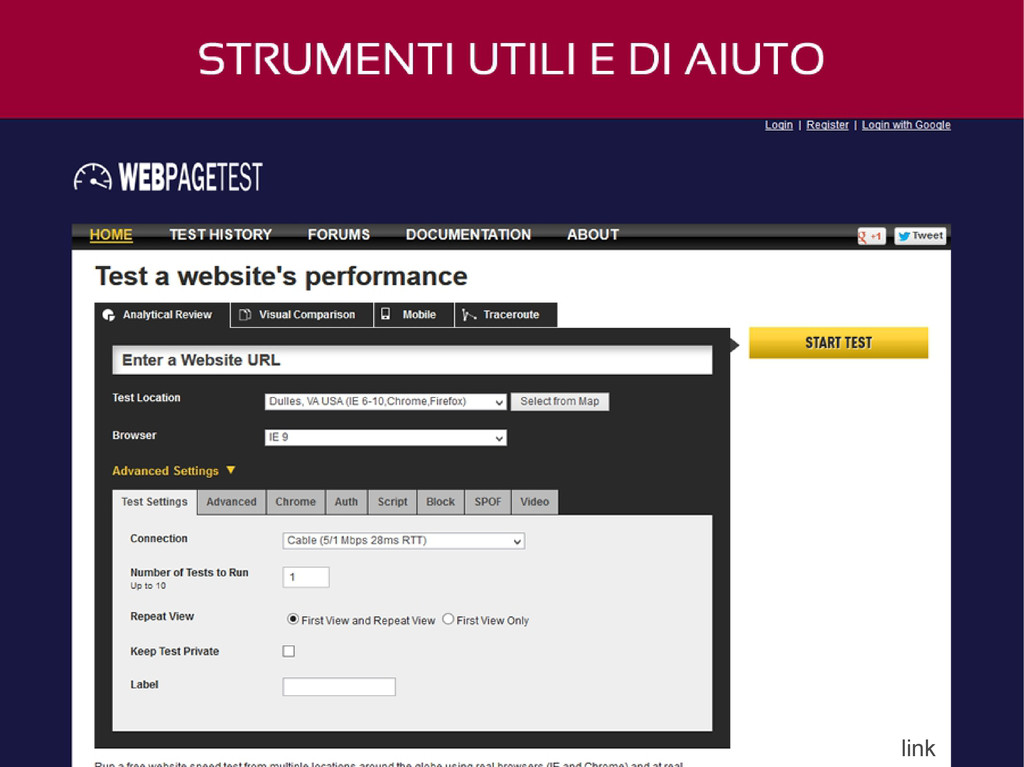The image size is (1024, 767).
Task: Open ABOUT navigation item
Action: point(593,235)
